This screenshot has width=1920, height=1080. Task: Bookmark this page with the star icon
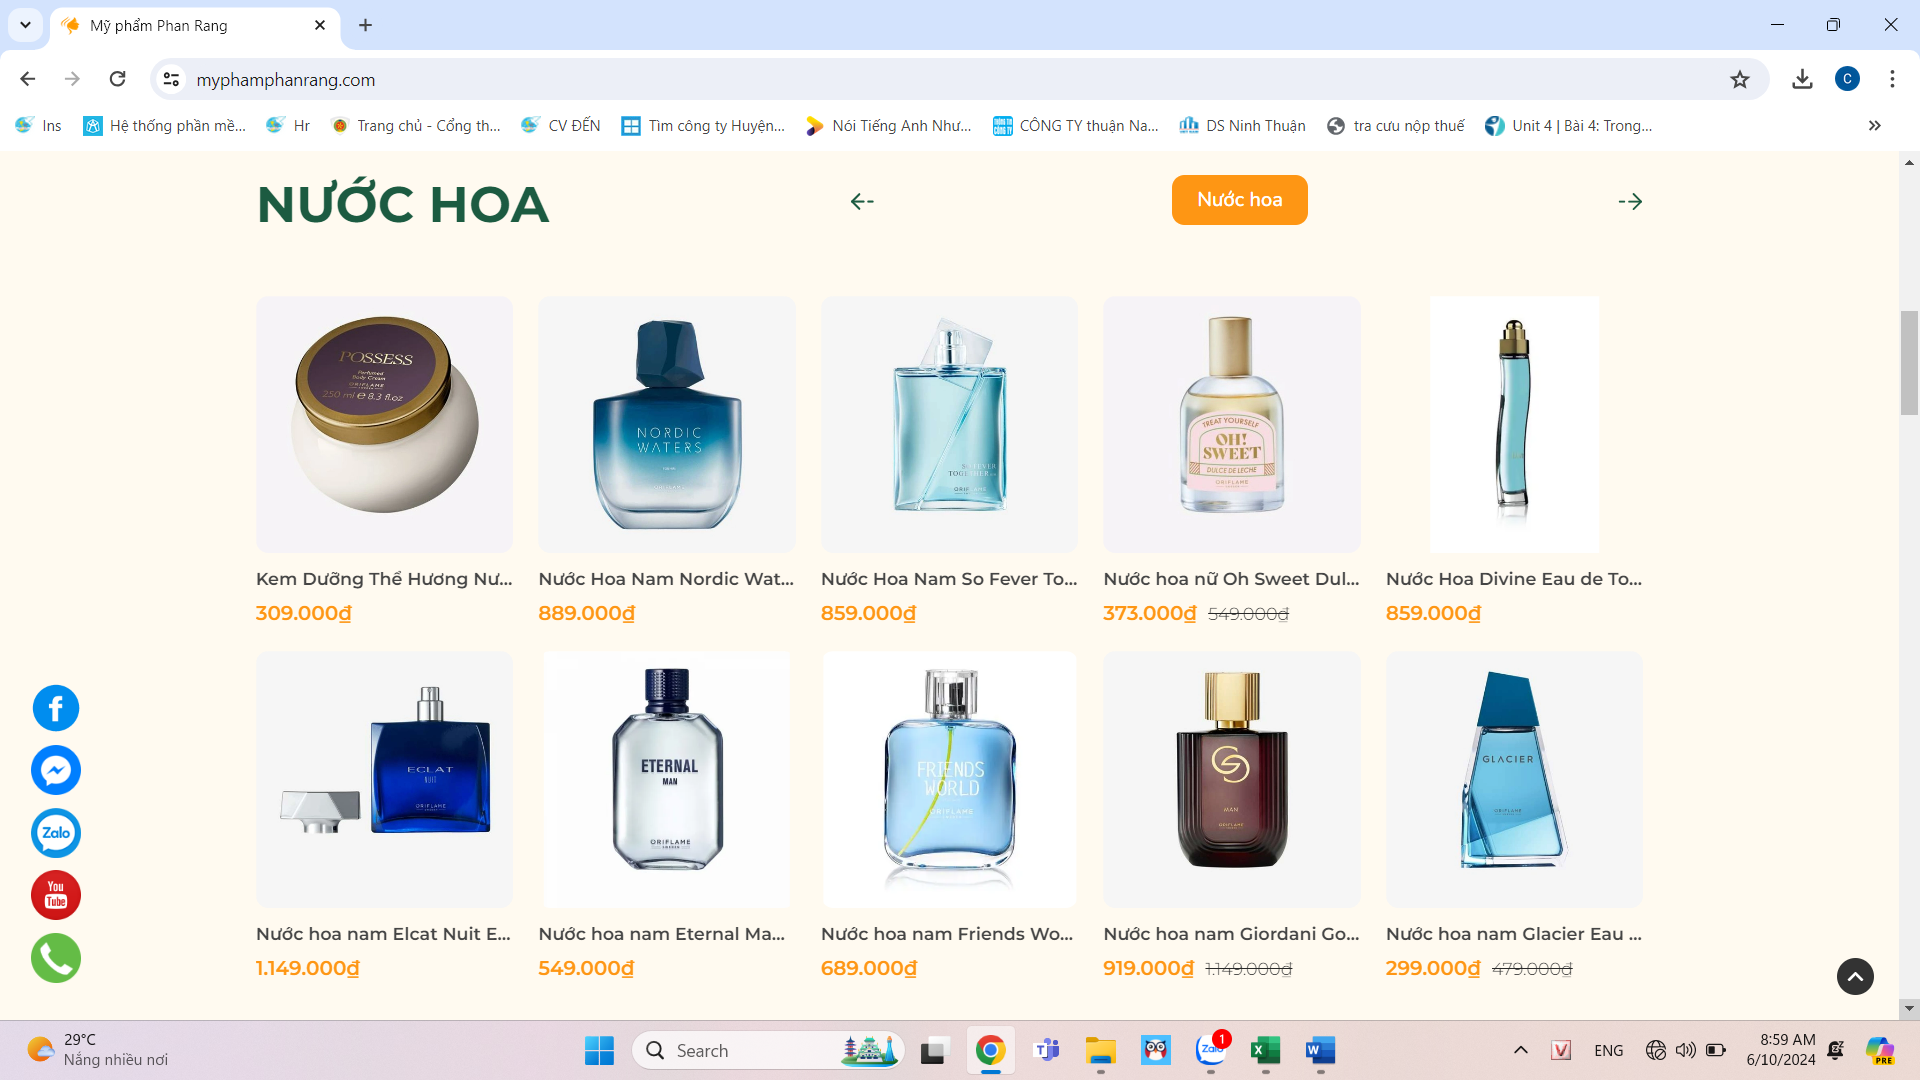click(x=1740, y=79)
